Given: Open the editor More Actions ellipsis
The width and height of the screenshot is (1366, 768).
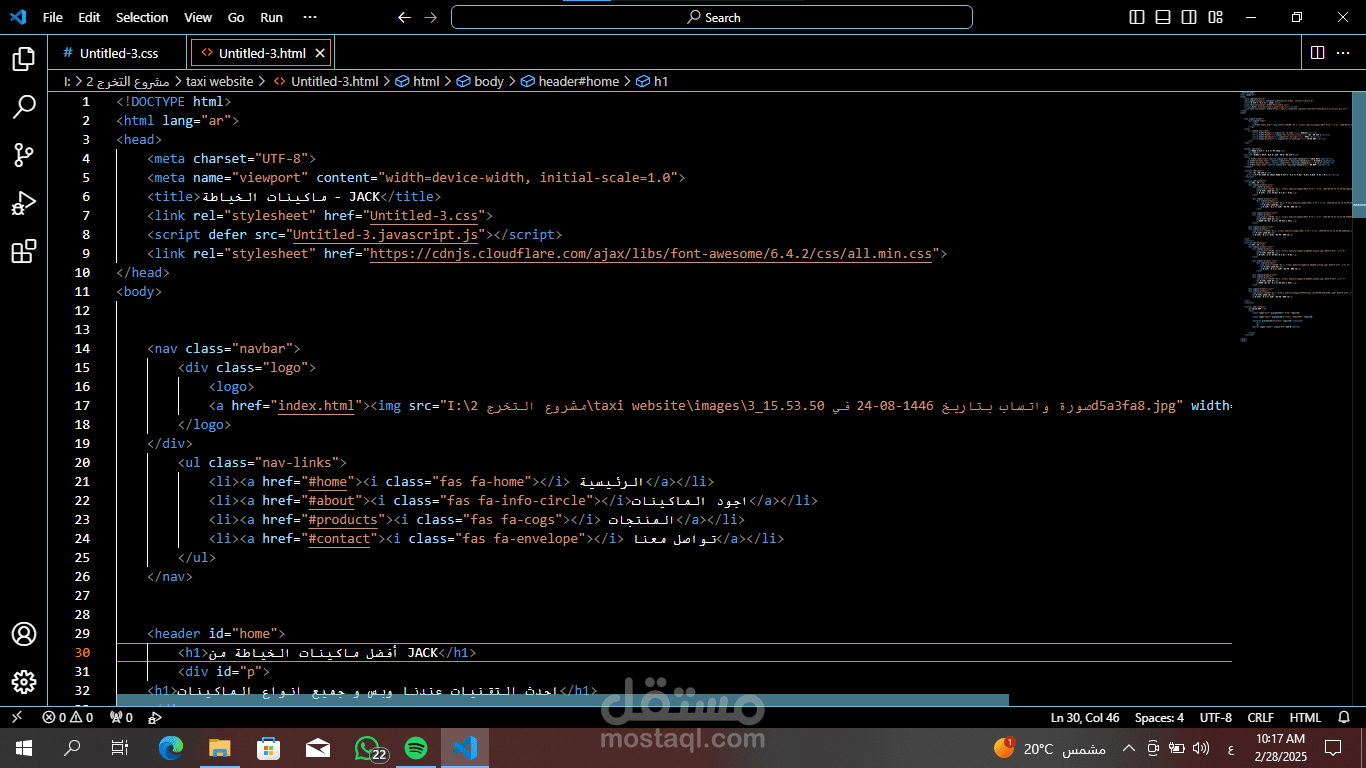Looking at the screenshot, I should pyautogui.click(x=1345, y=52).
